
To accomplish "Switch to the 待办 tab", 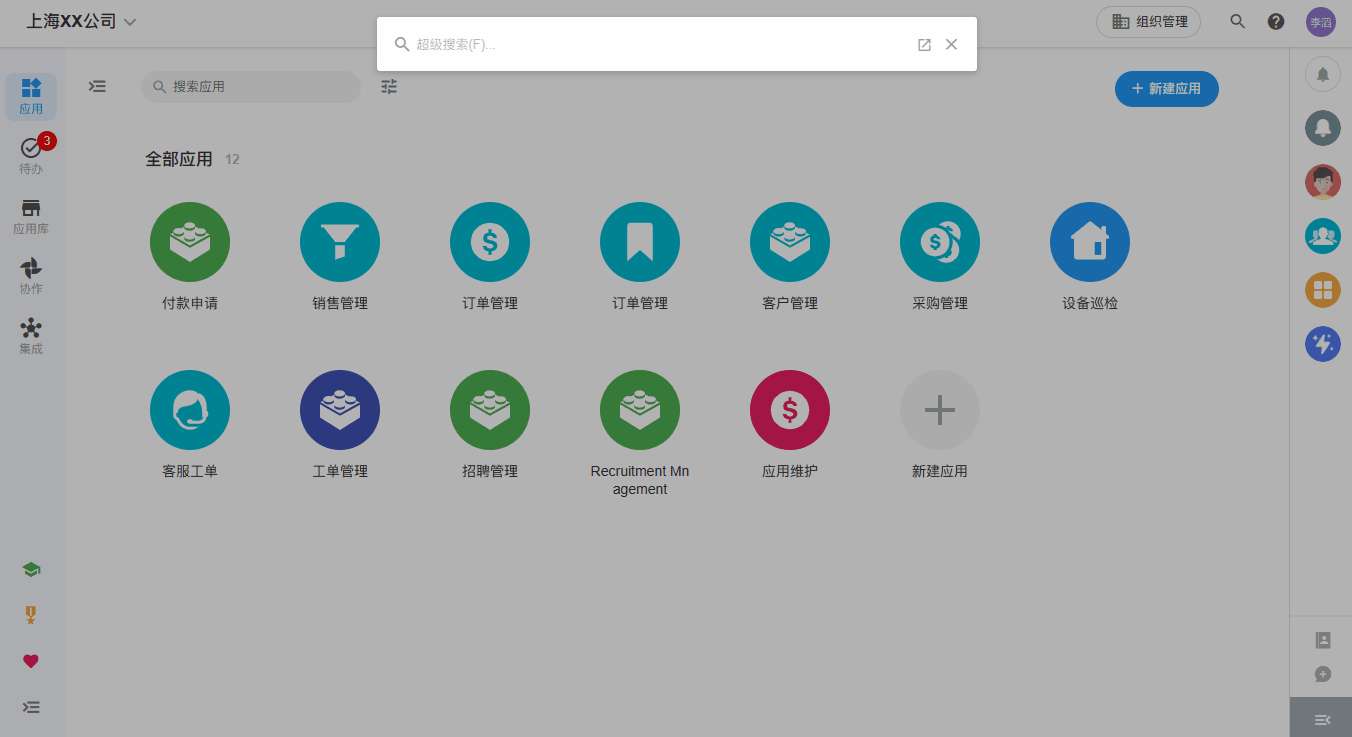I will (31, 155).
